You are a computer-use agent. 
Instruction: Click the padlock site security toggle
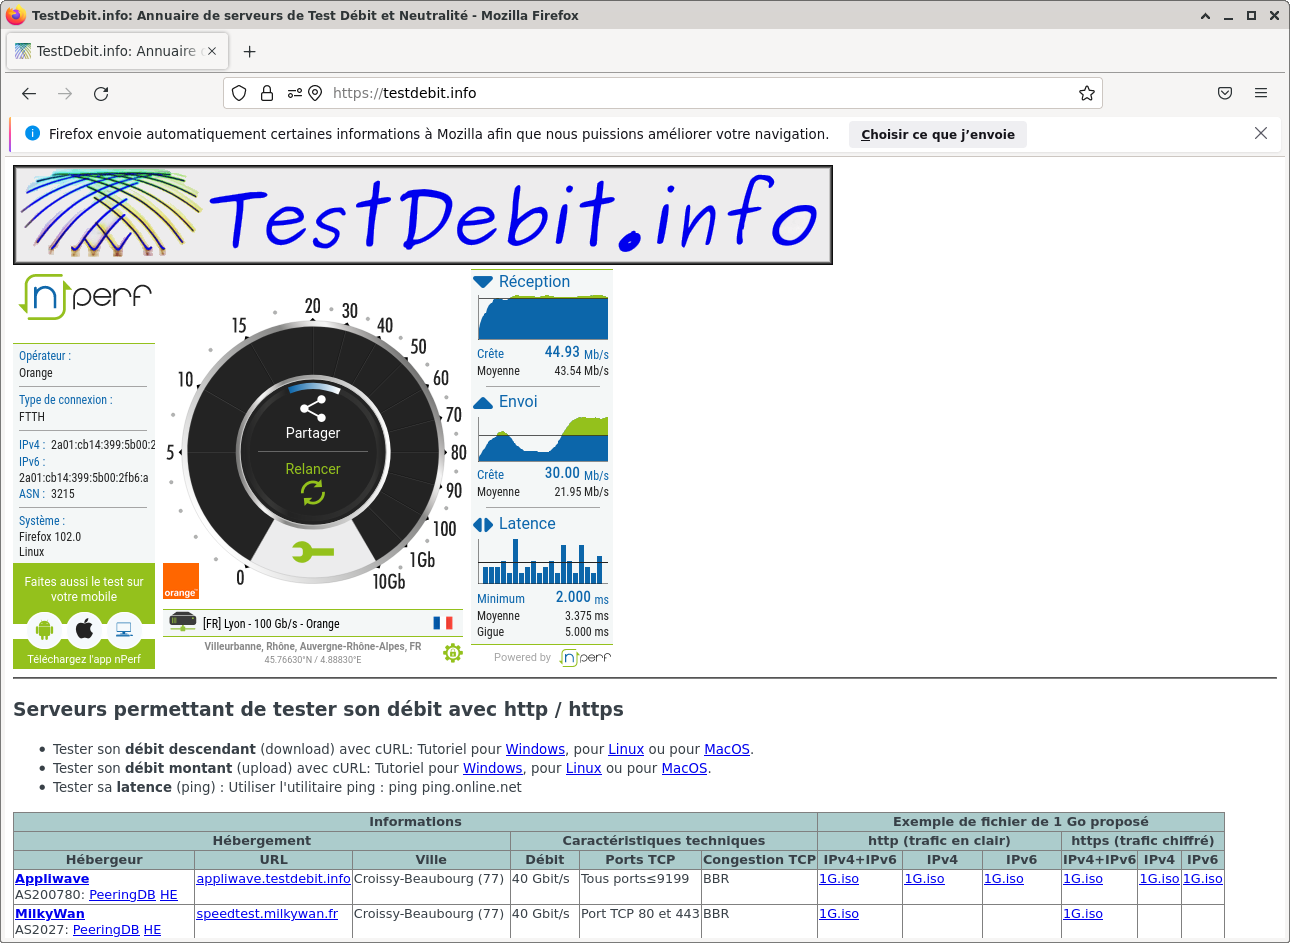click(266, 93)
